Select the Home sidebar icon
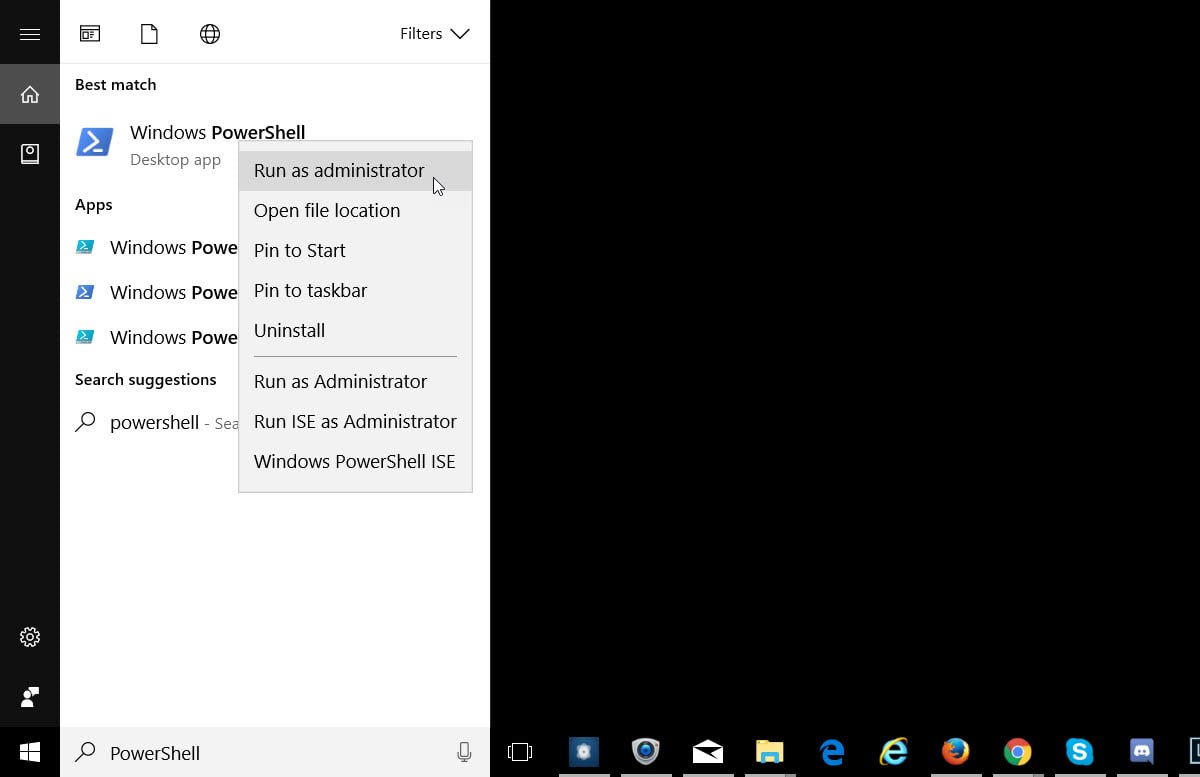 (30, 94)
